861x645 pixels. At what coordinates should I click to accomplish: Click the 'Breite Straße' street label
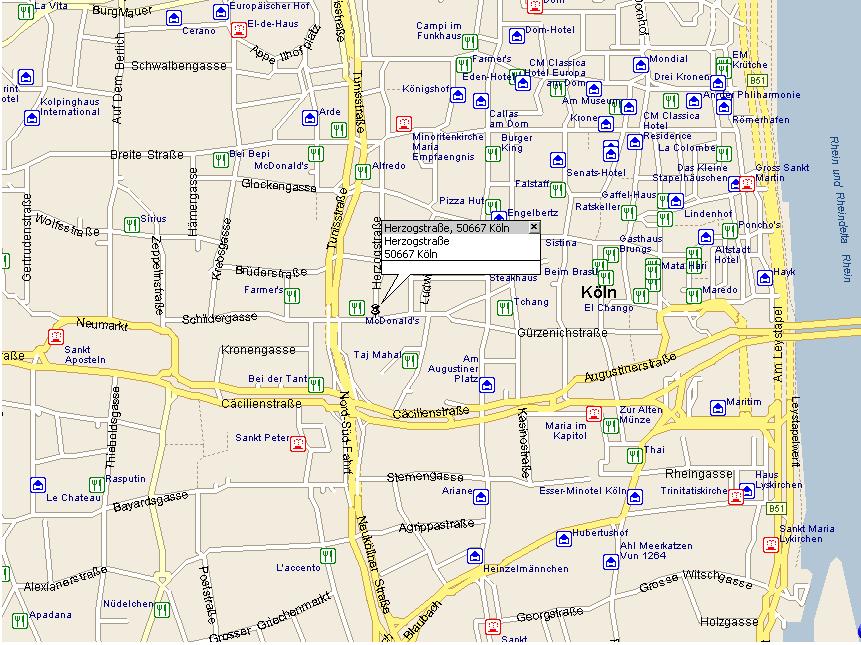click(147, 155)
